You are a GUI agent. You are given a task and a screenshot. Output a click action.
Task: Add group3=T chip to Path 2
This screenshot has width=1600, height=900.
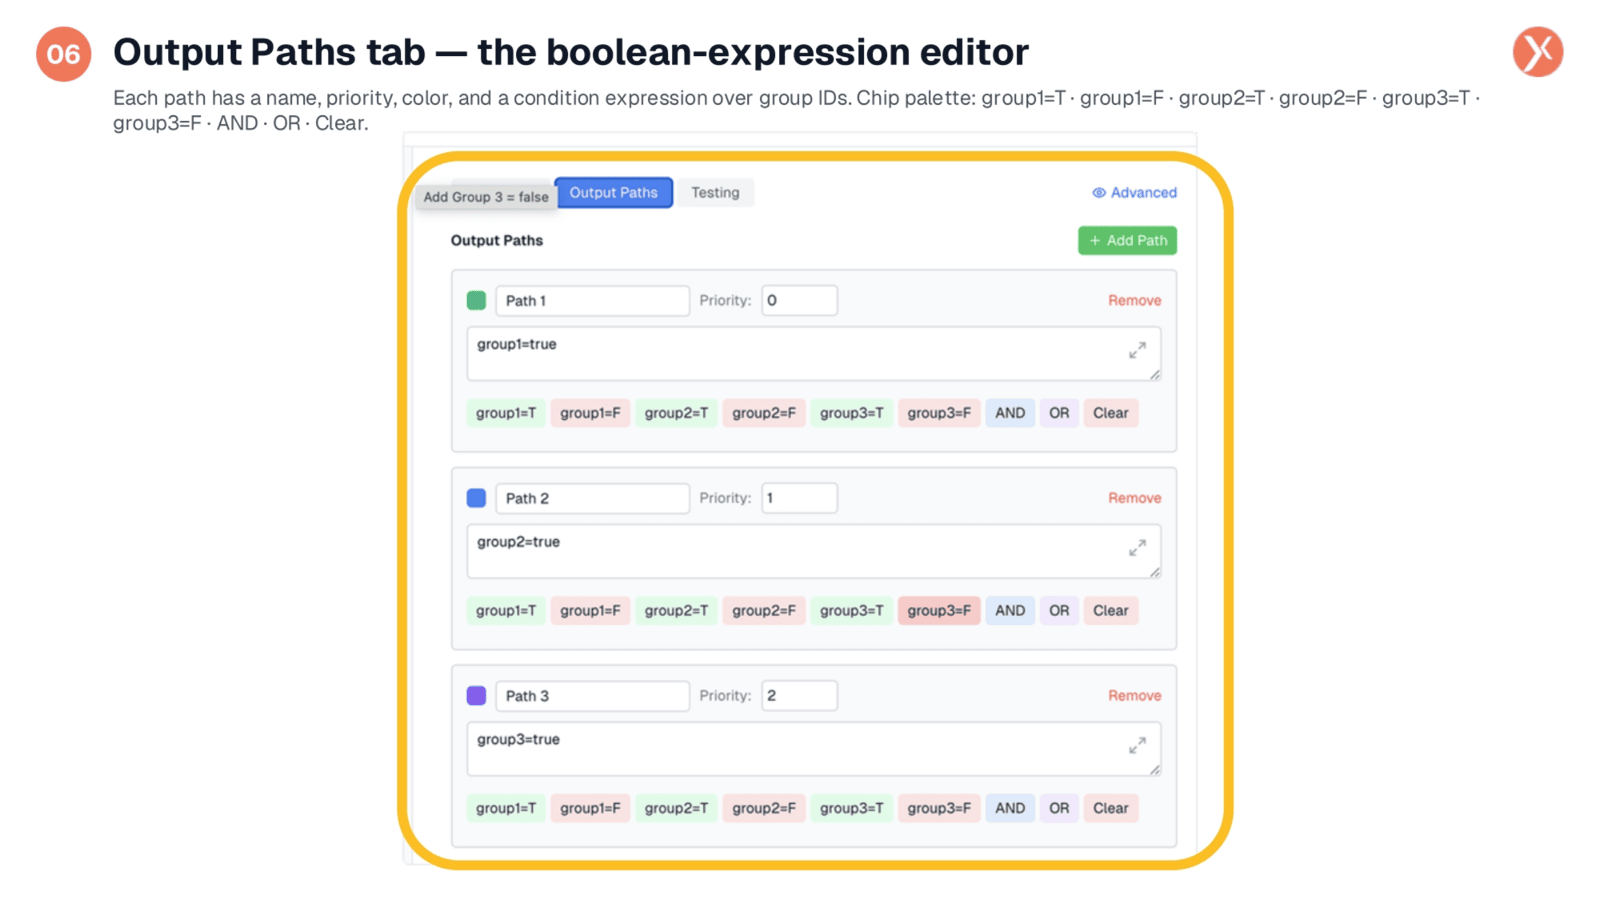(852, 610)
